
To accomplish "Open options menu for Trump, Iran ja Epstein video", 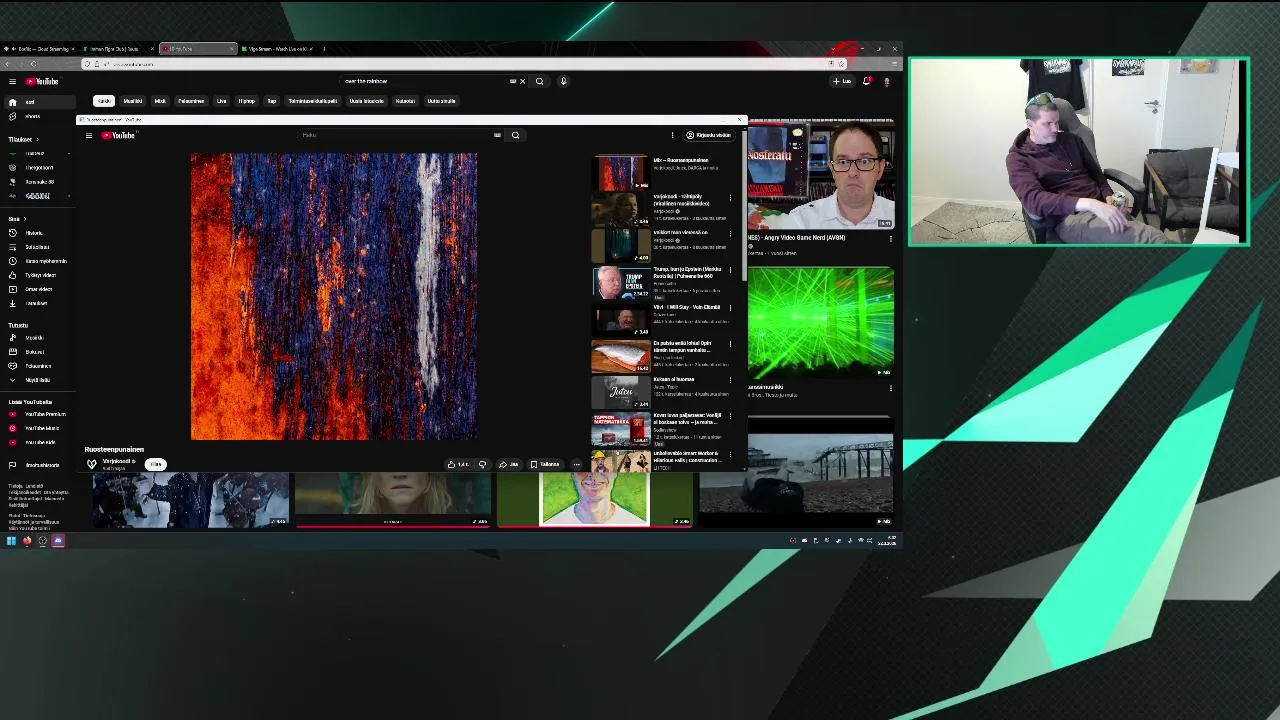I will tap(730, 271).
